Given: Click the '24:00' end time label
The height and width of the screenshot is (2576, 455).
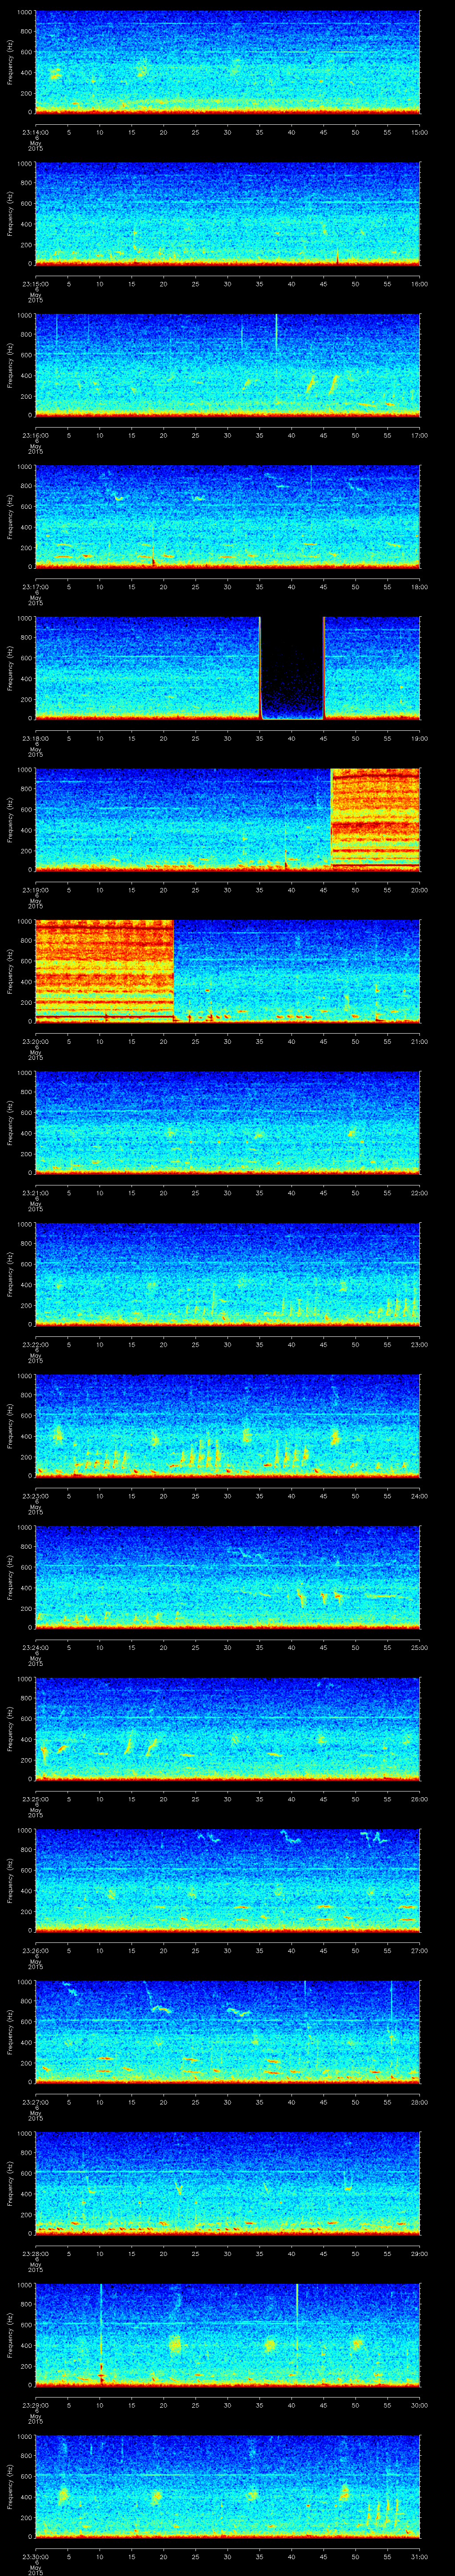Looking at the screenshot, I should coord(419,1496).
